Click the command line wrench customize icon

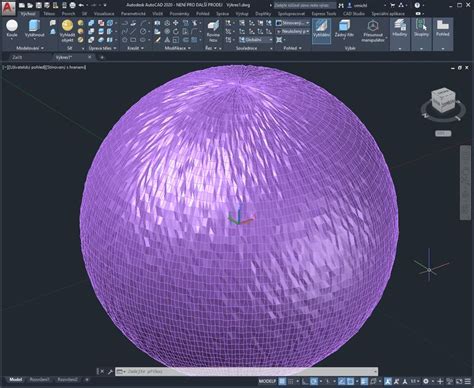(110, 371)
